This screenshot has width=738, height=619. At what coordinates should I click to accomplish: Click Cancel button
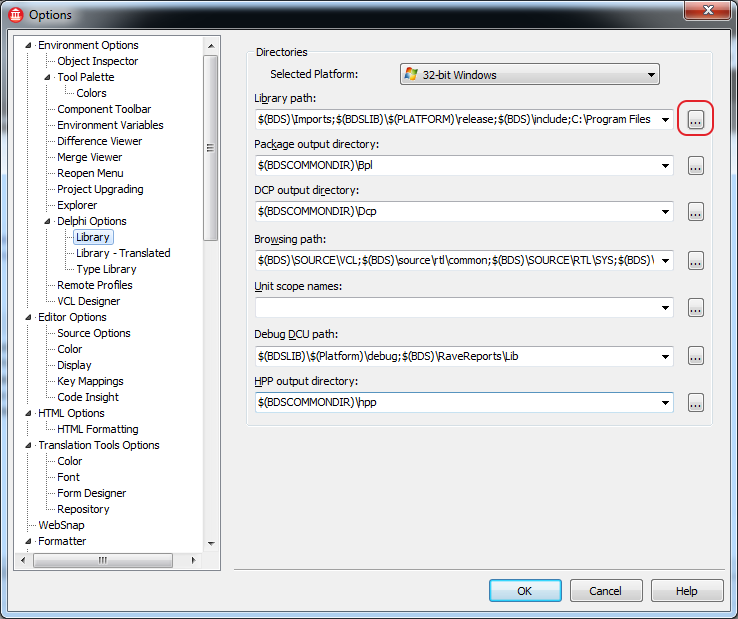pos(606,591)
